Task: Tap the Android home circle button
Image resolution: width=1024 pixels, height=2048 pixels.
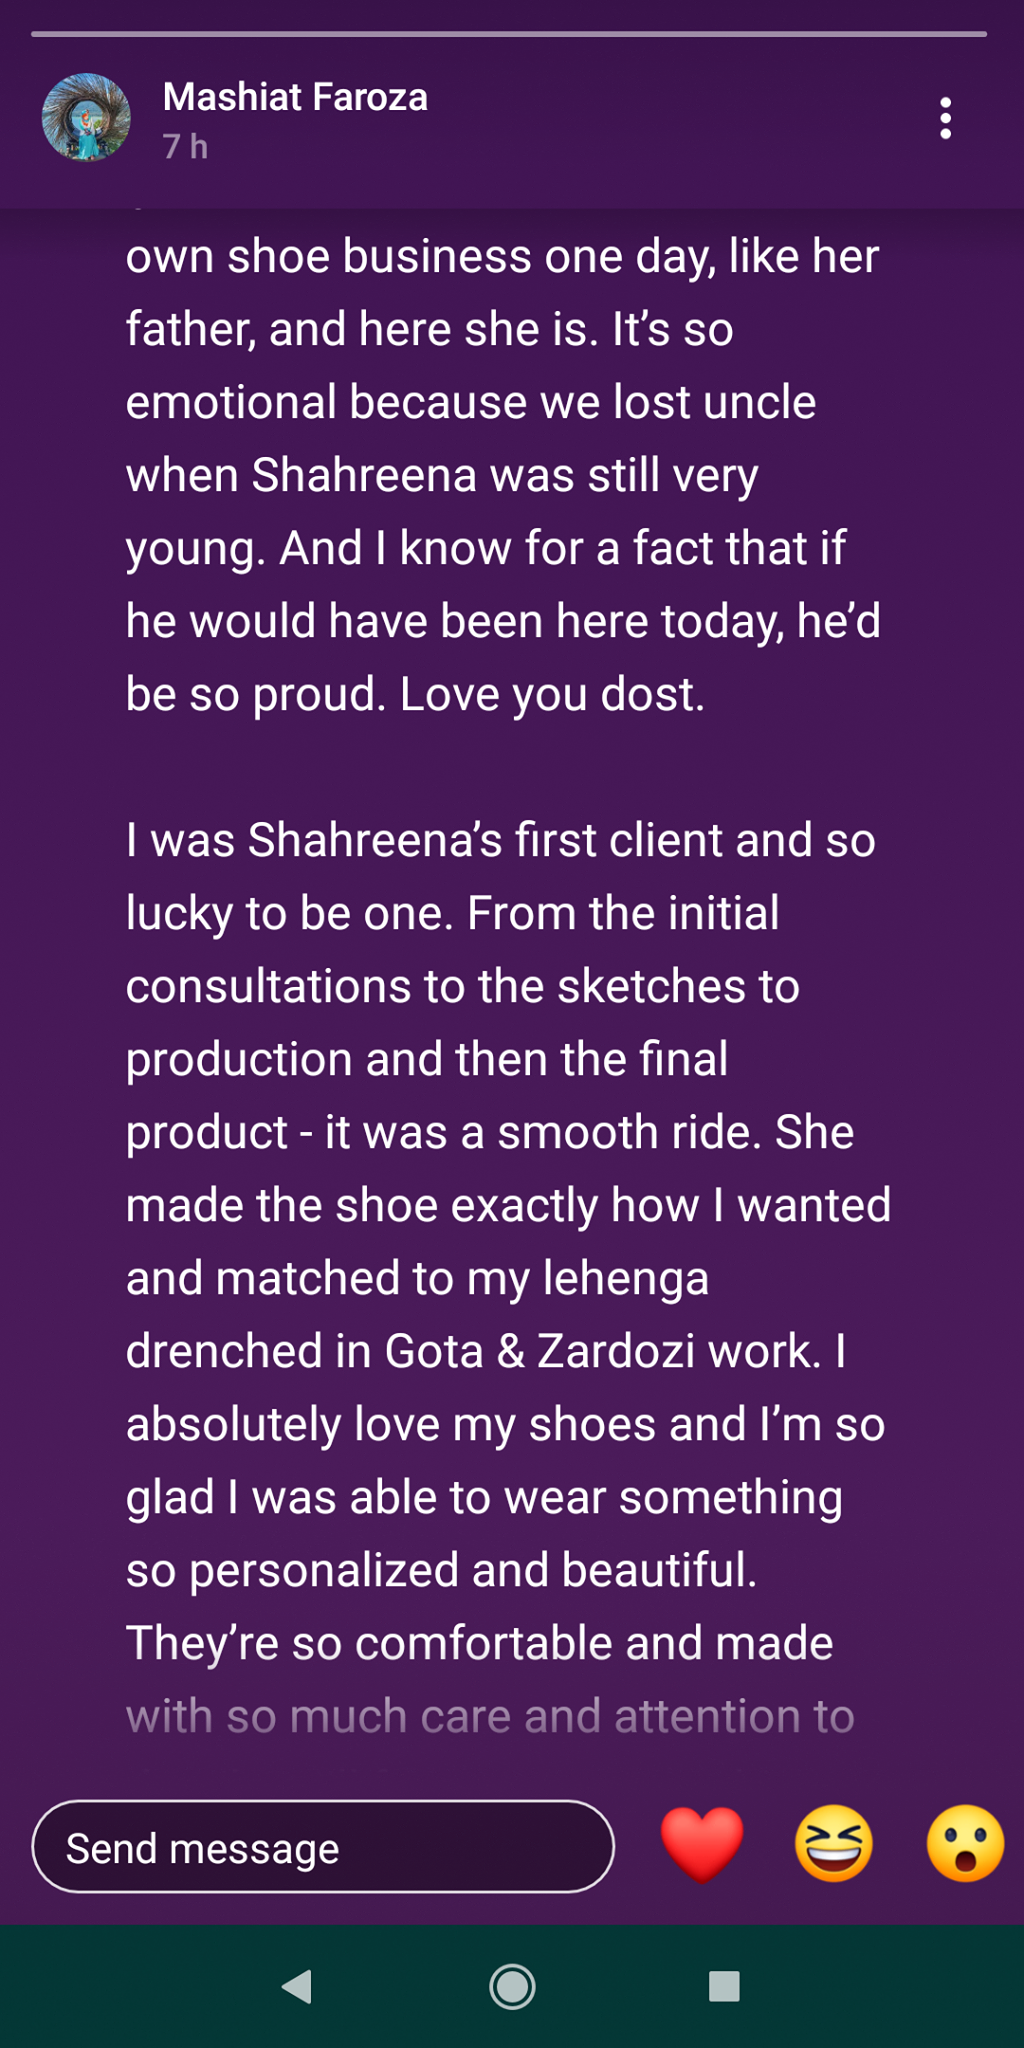Action: click(512, 1986)
